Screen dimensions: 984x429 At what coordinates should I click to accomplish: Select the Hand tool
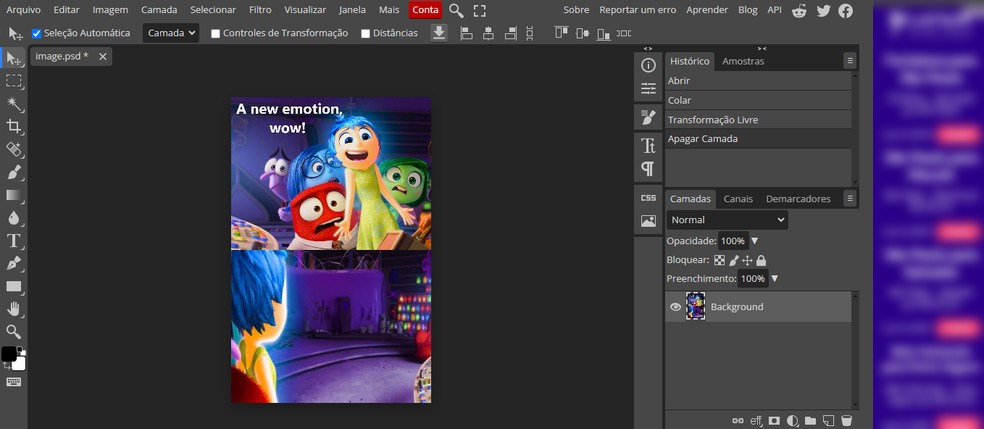(x=14, y=309)
